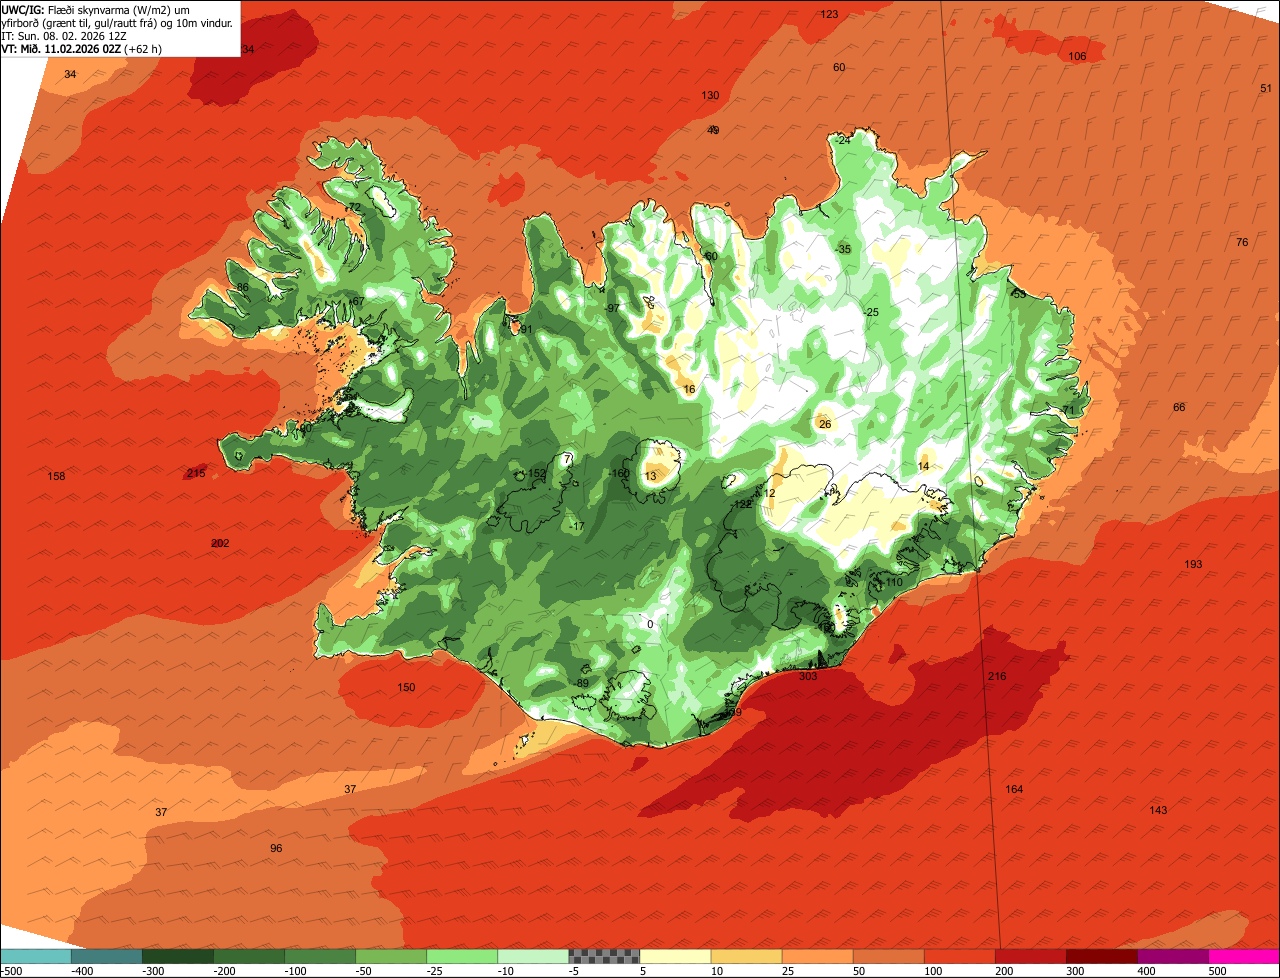Screen dimensions: 1280x978
Task: Select the pale yellow 5 to 10 legend swatch
Action: pos(675,956)
